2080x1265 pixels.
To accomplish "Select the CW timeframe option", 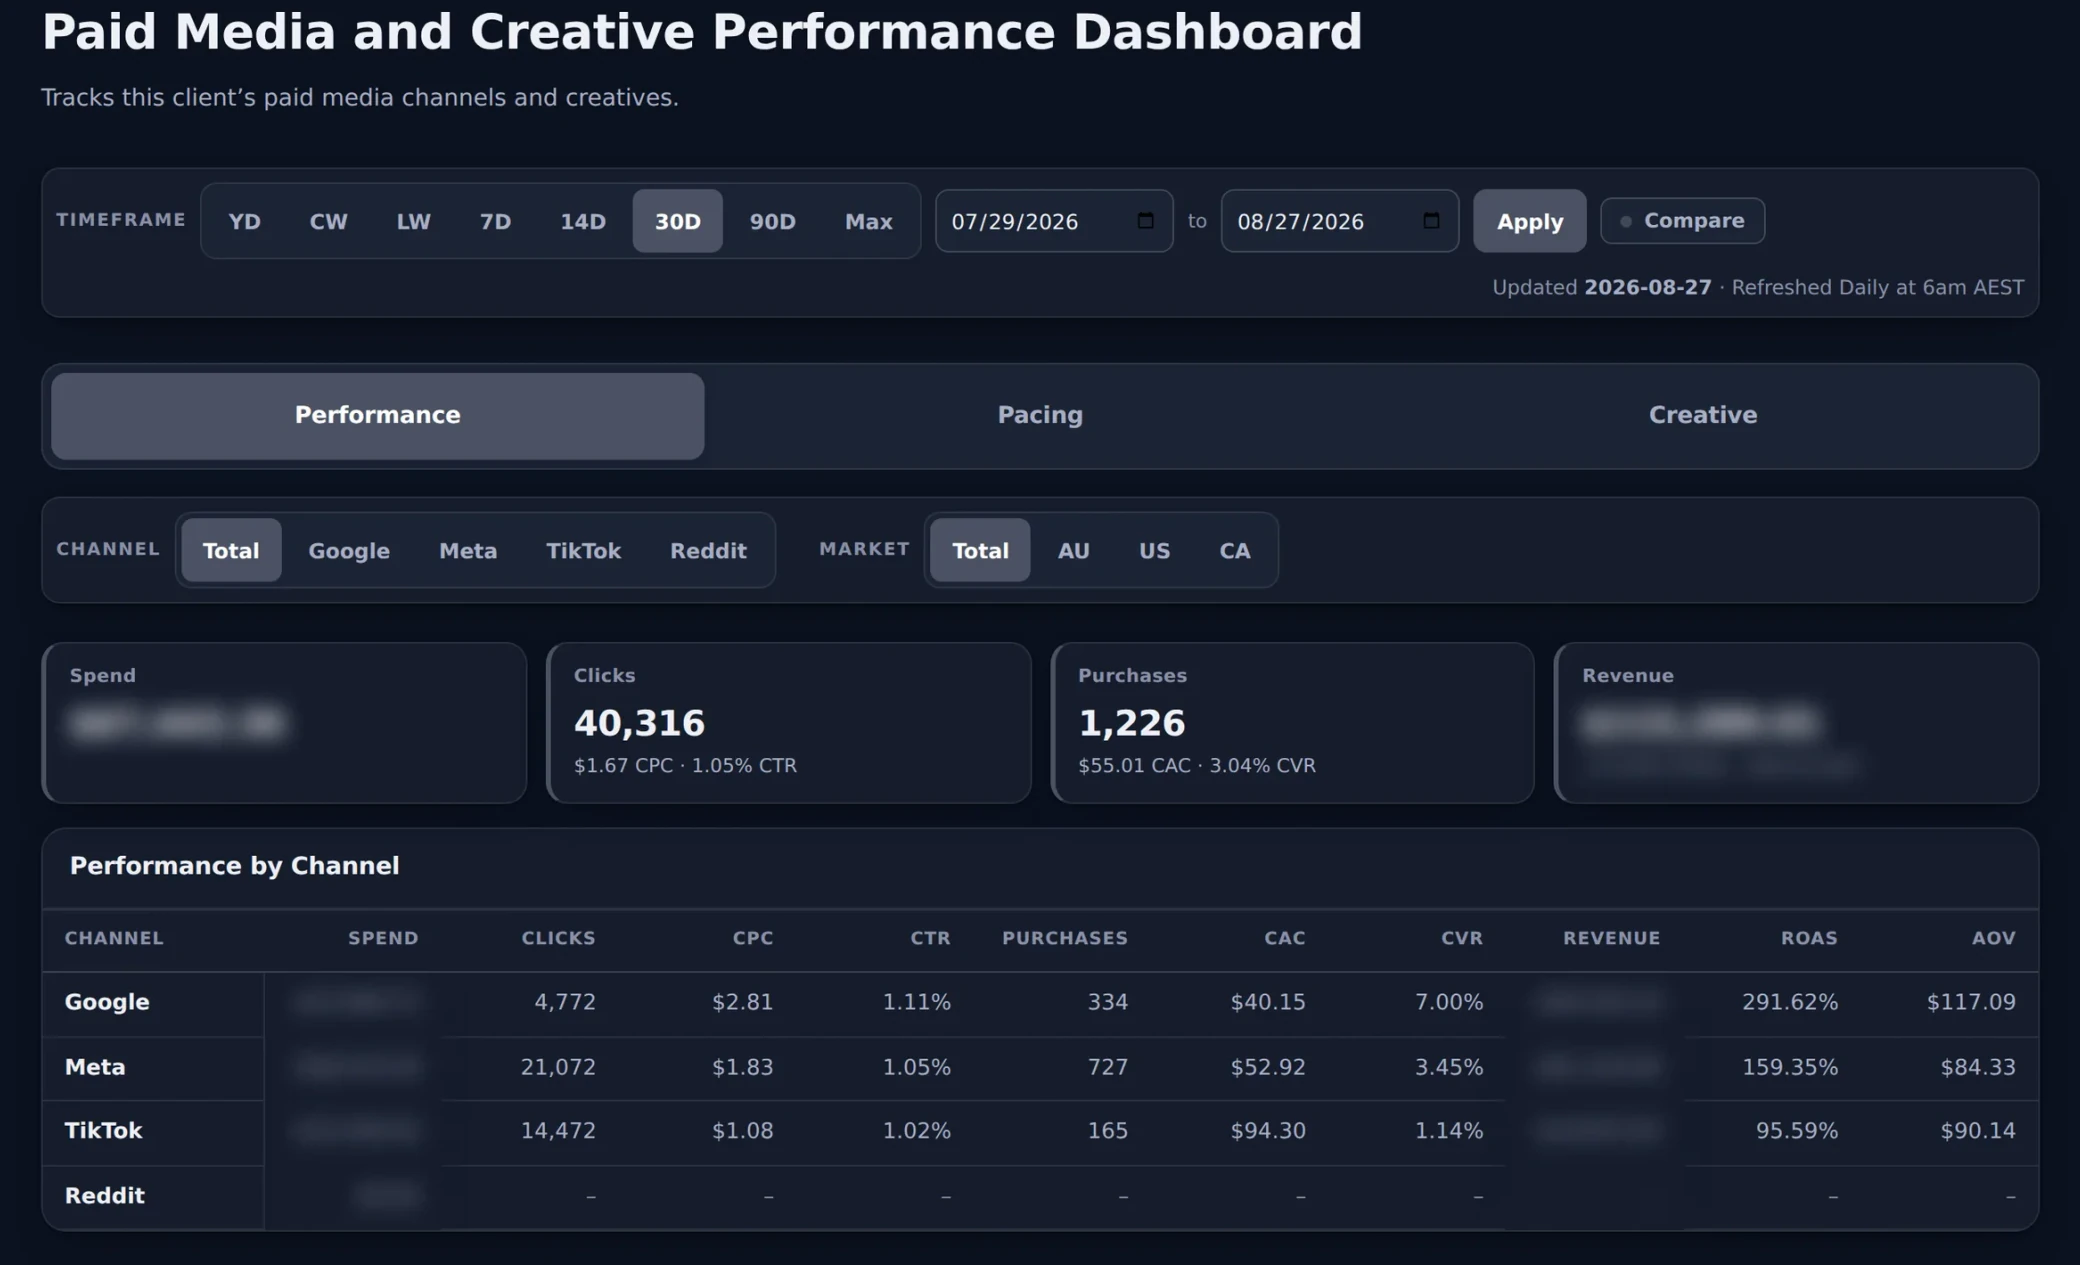I will pyautogui.click(x=328, y=221).
